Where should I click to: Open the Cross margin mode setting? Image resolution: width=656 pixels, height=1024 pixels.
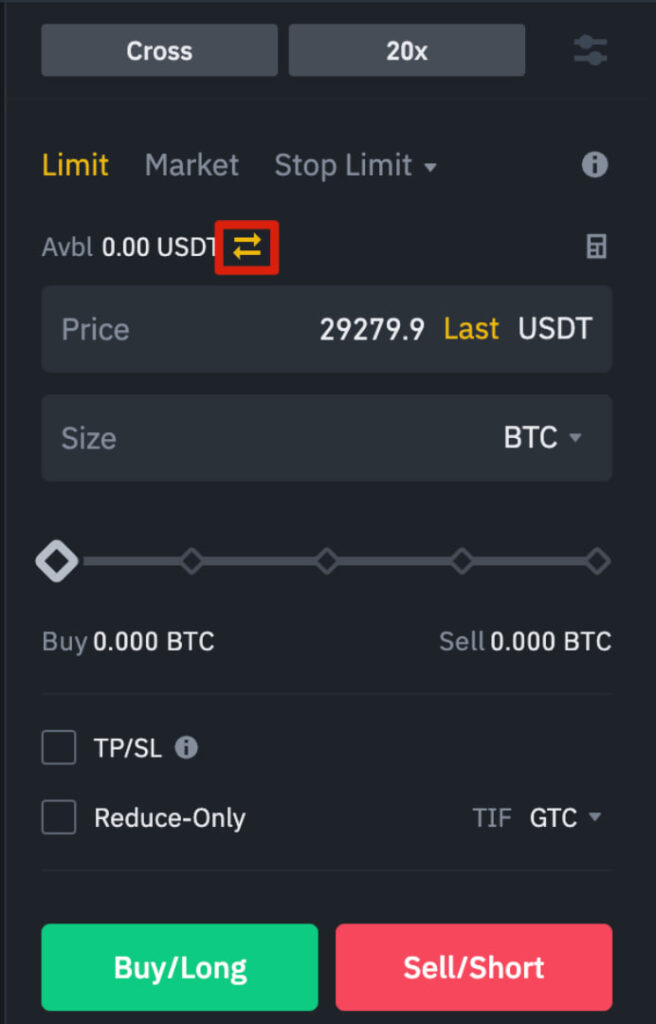tap(158, 50)
